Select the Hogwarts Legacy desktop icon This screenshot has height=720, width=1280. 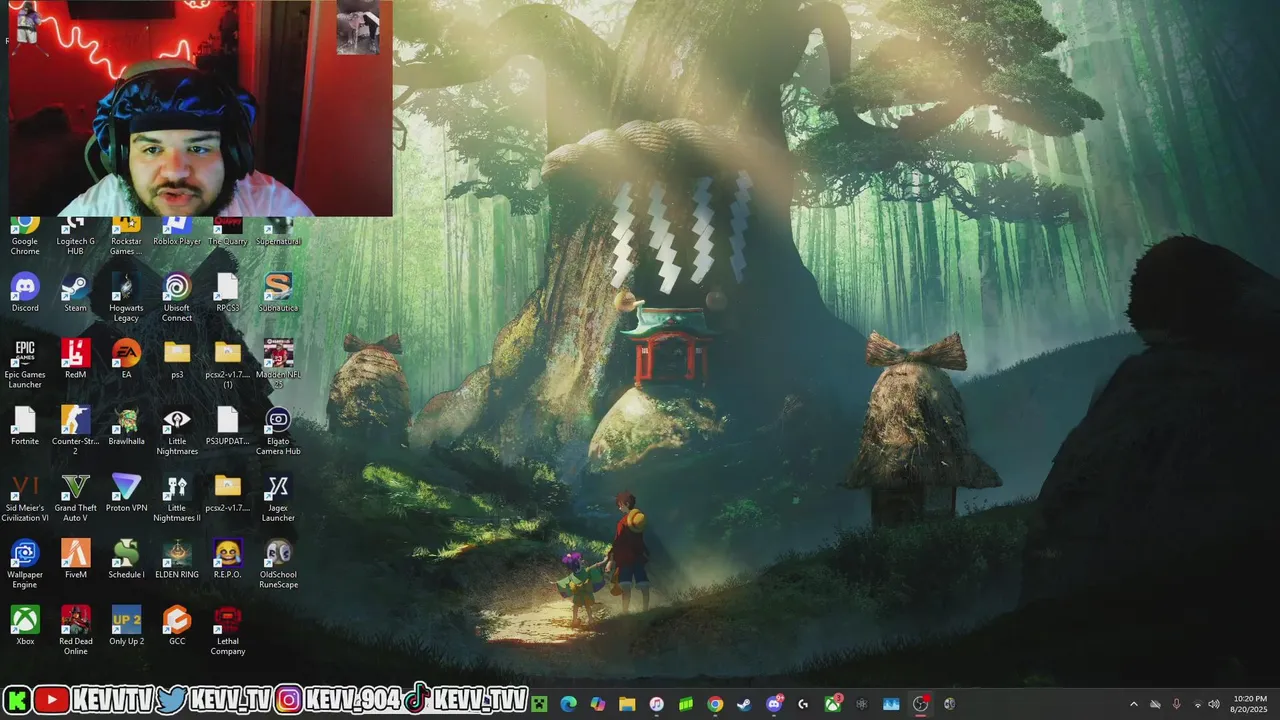[126, 298]
